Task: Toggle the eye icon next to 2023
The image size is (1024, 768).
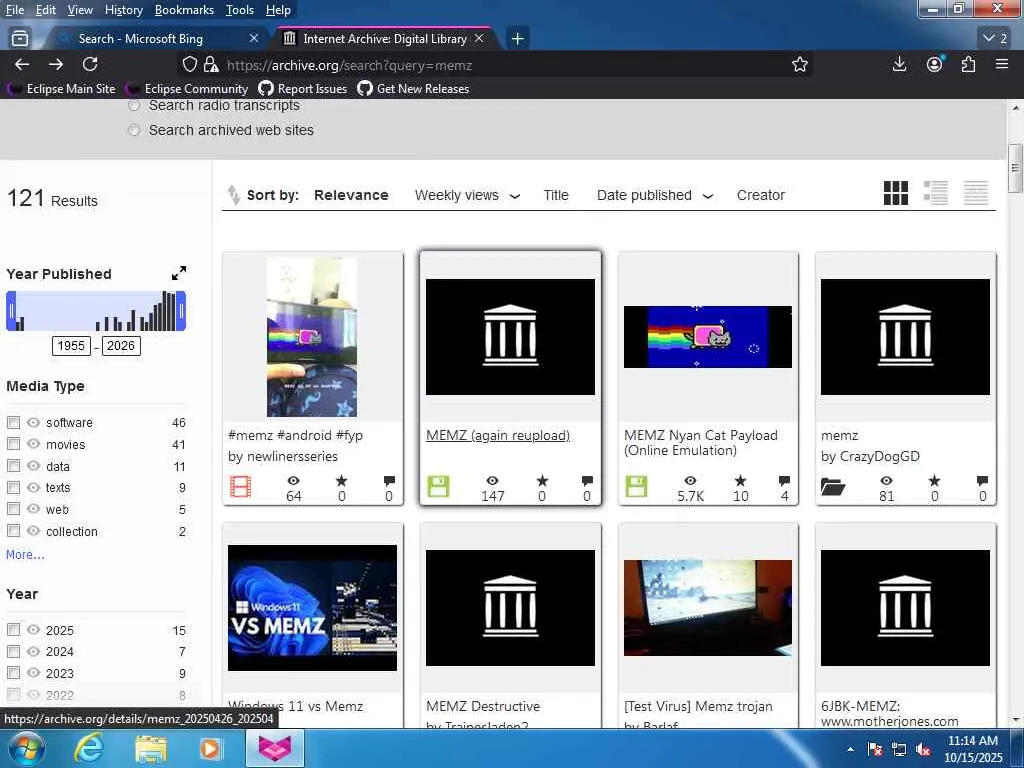Action: click(33, 673)
